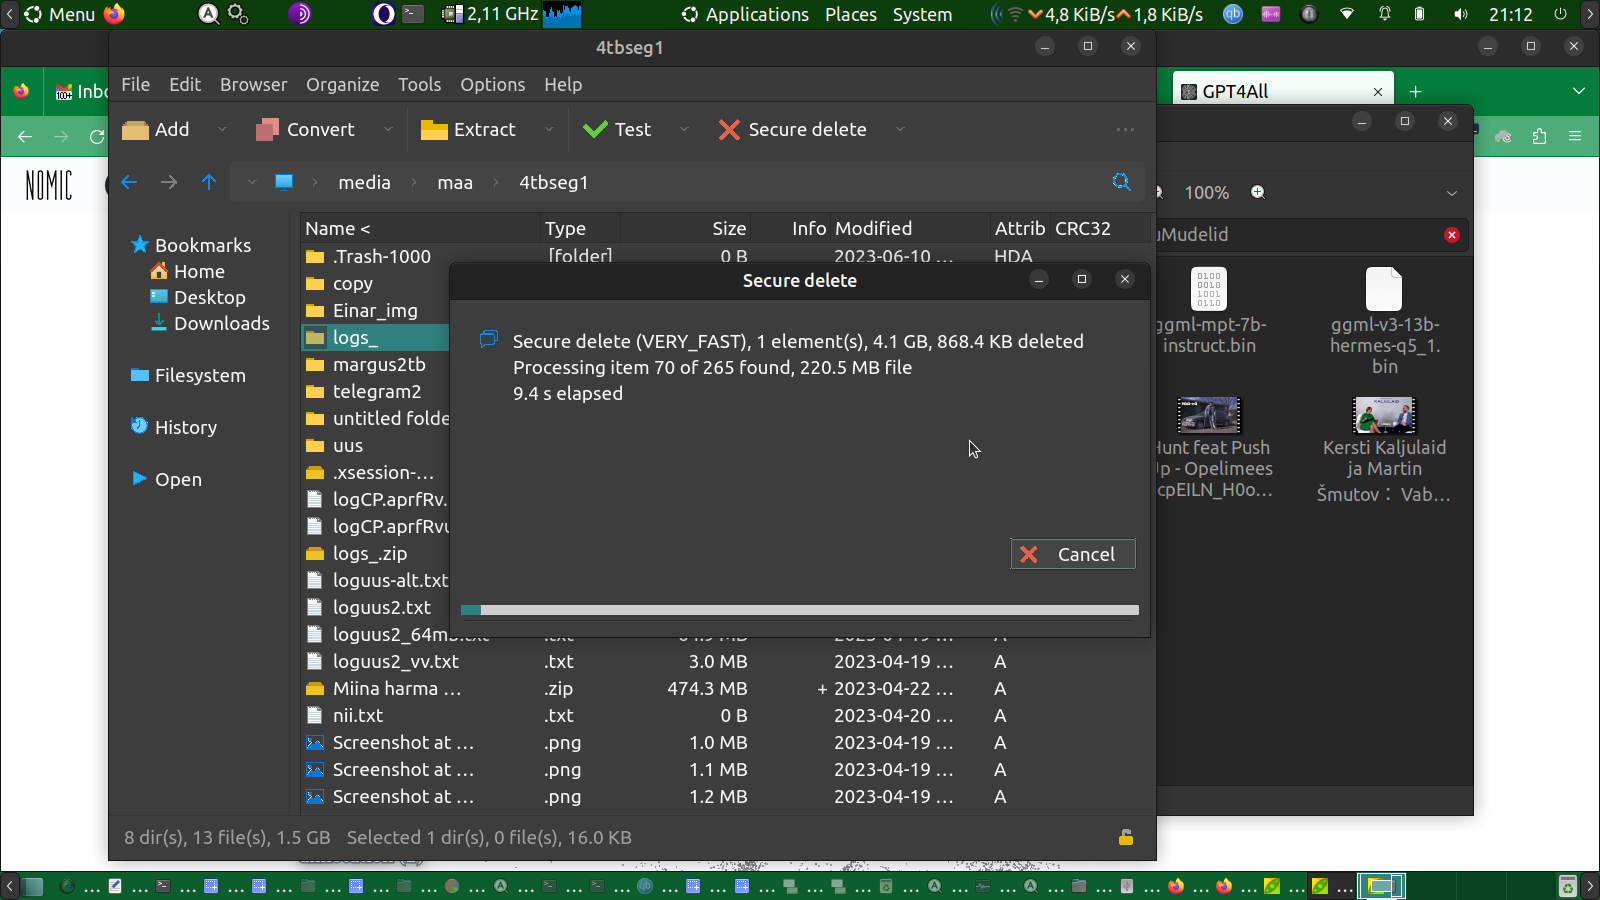
Task: Open the Tools menu
Action: pyautogui.click(x=419, y=85)
